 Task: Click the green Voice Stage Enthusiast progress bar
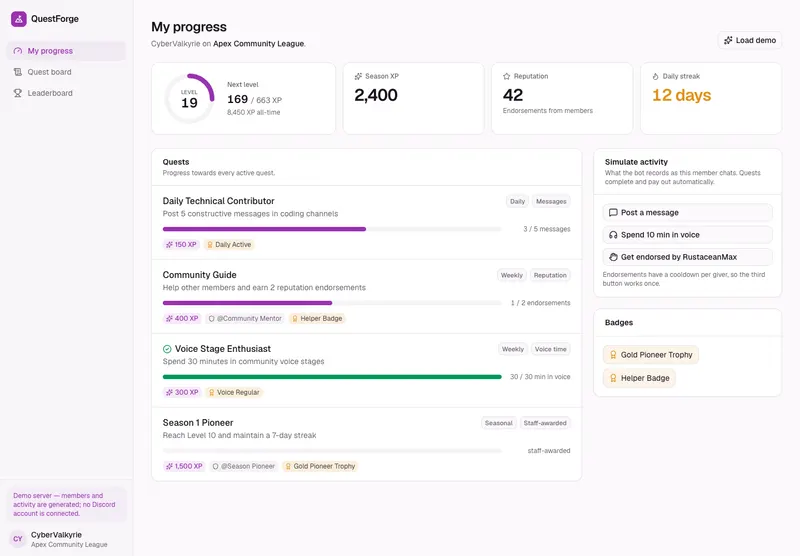(332, 377)
